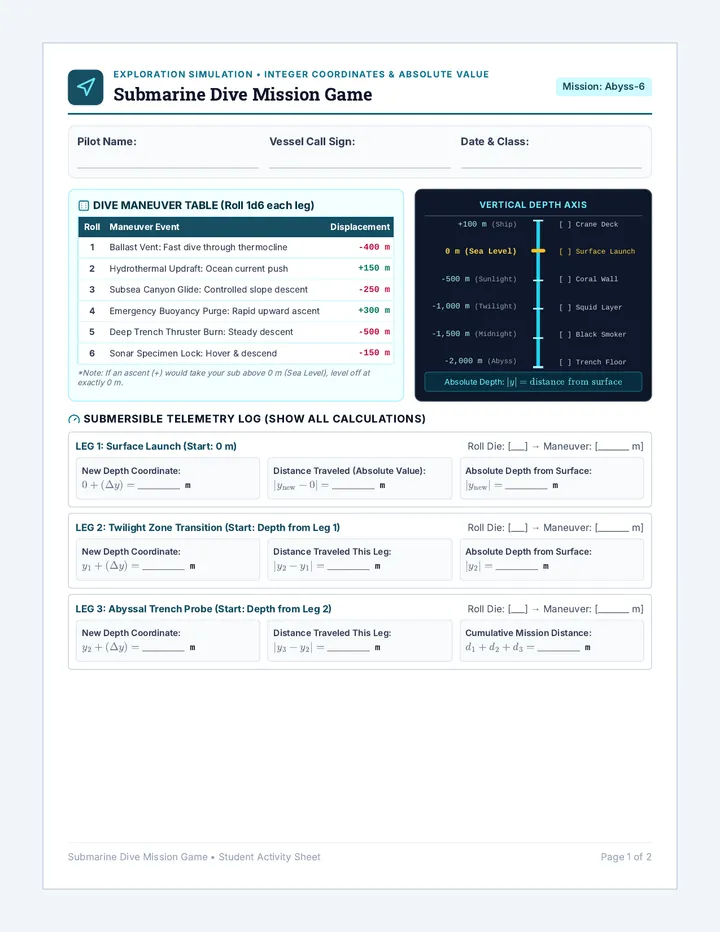
Task: Click the Page 1 of 2 footer text
Action: [x=626, y=857]
